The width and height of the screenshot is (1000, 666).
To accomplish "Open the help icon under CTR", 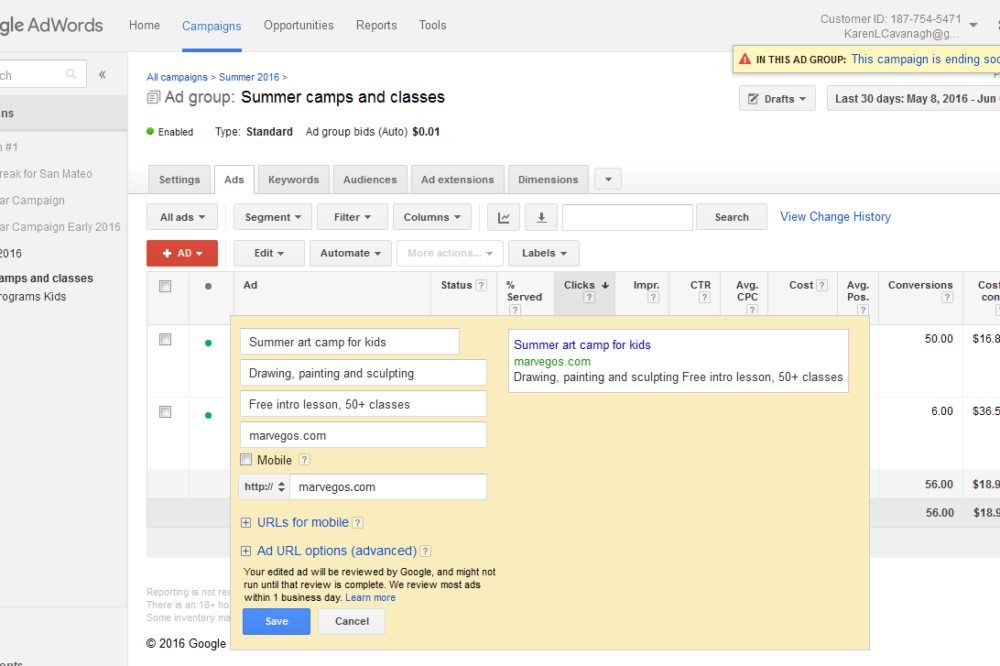I will tap(704, 297).
